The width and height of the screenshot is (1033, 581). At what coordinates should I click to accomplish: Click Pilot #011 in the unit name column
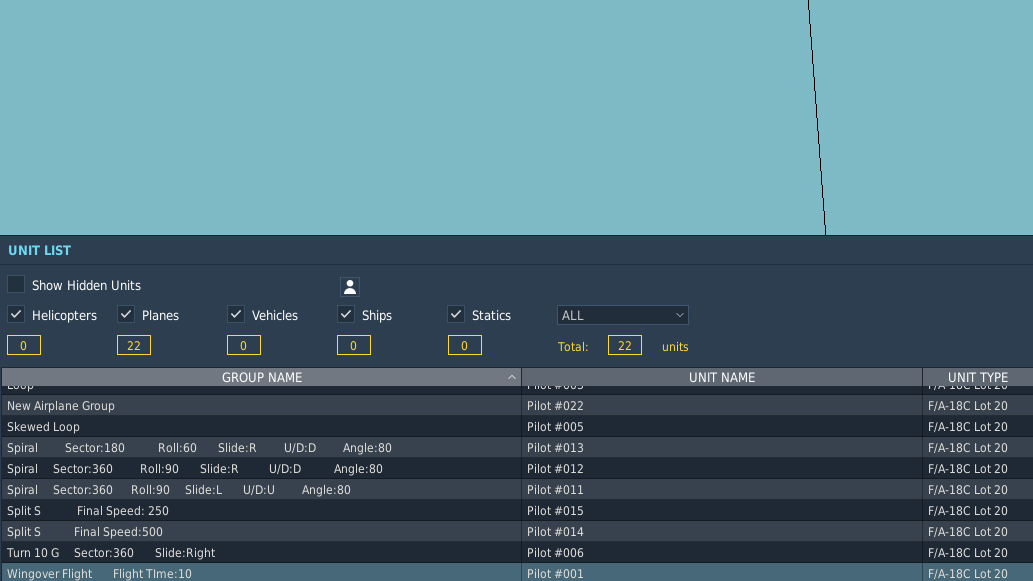tap(555, 490)
